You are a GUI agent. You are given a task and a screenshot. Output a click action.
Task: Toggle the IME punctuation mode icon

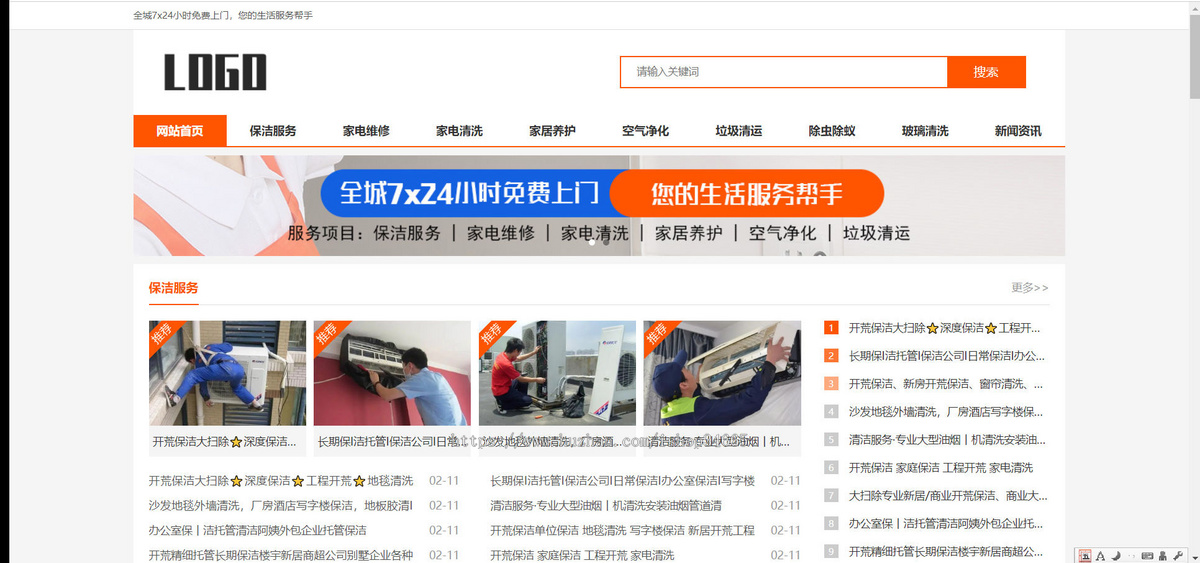click(x=1130, y=556)
